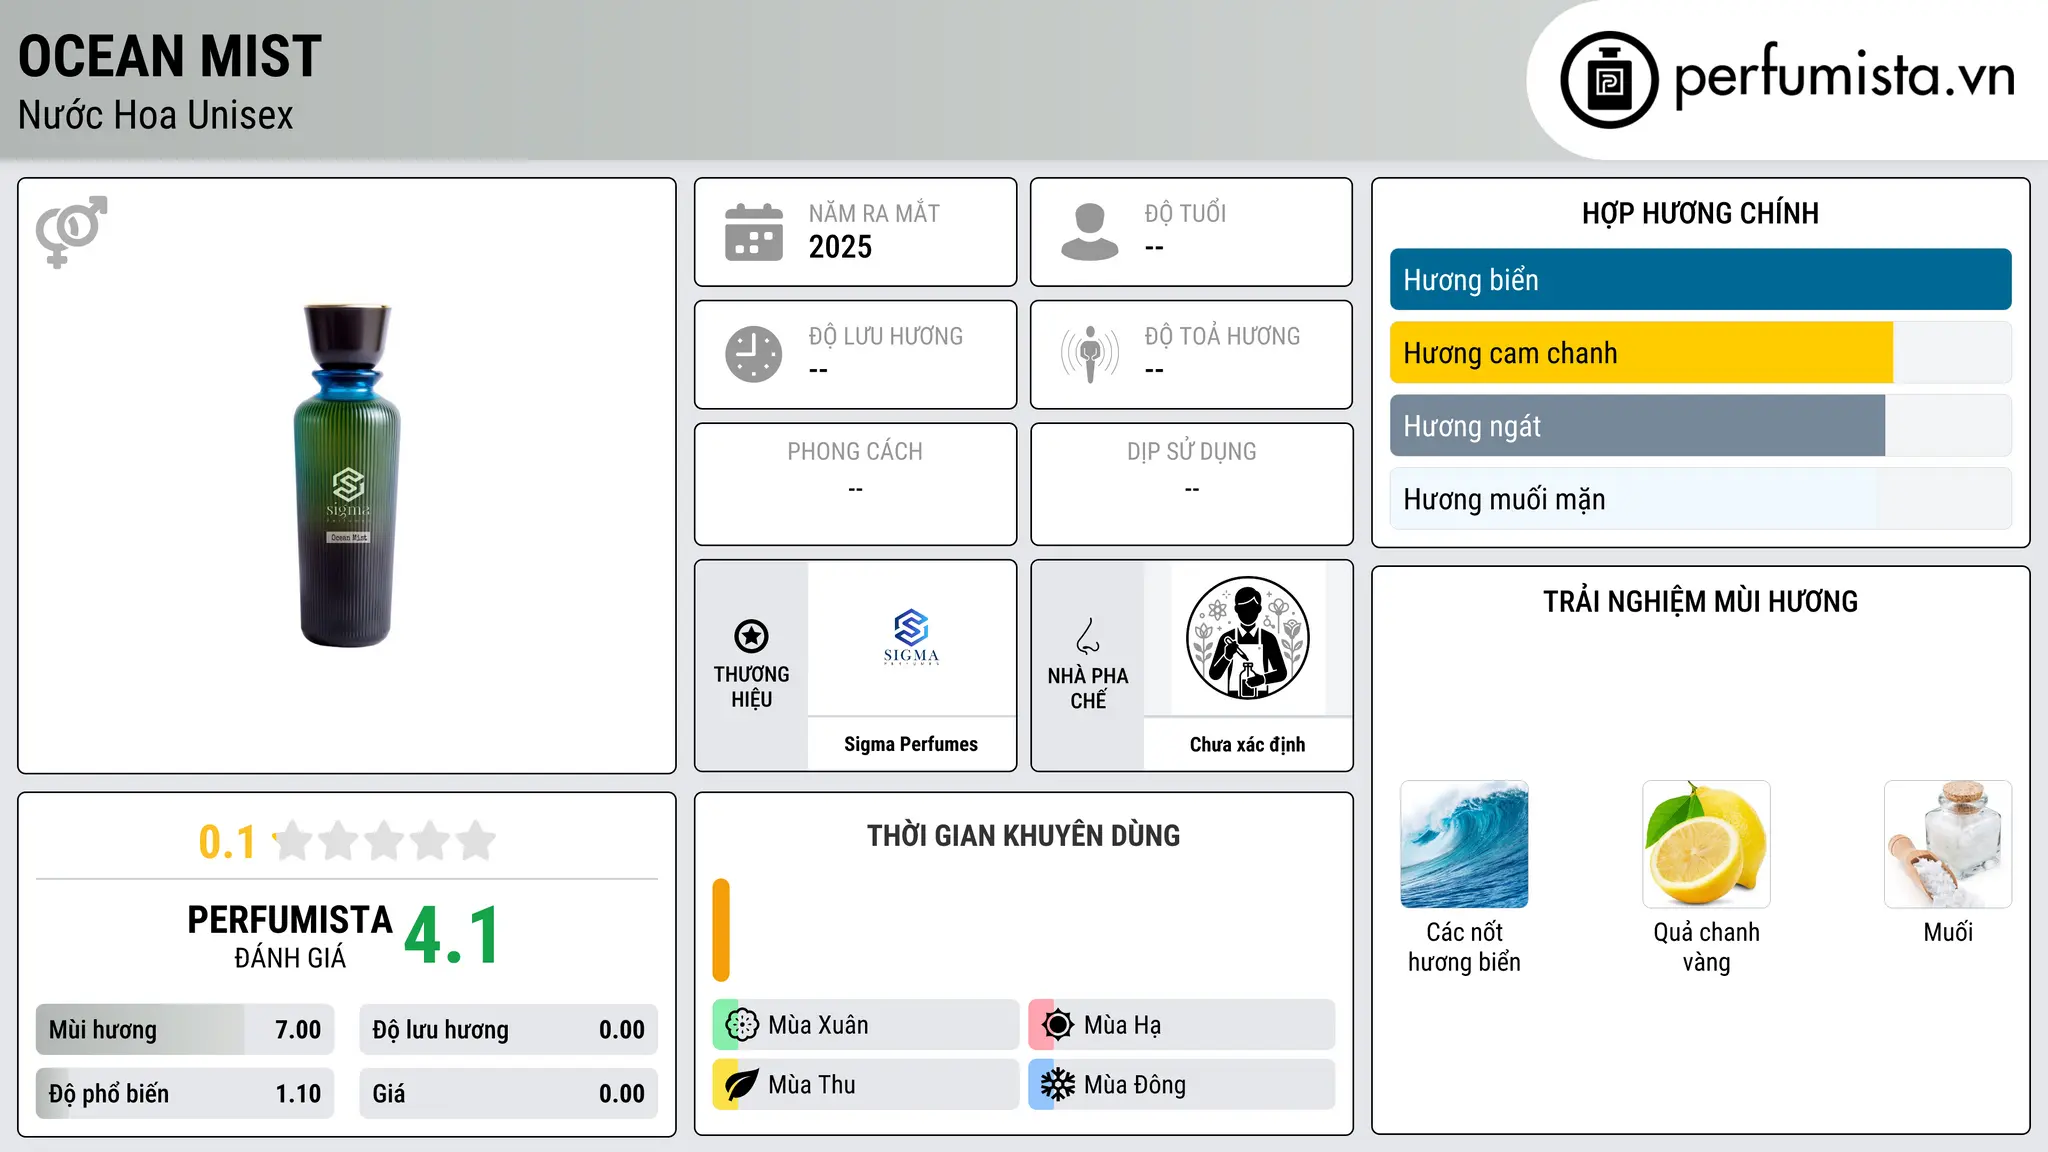Click the five-star rating row

pos(385,841)
